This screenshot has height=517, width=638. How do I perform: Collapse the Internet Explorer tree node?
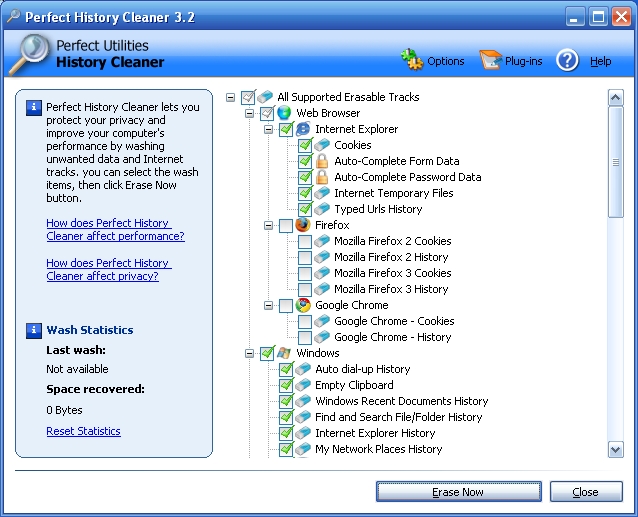click(x=269, y=130)
